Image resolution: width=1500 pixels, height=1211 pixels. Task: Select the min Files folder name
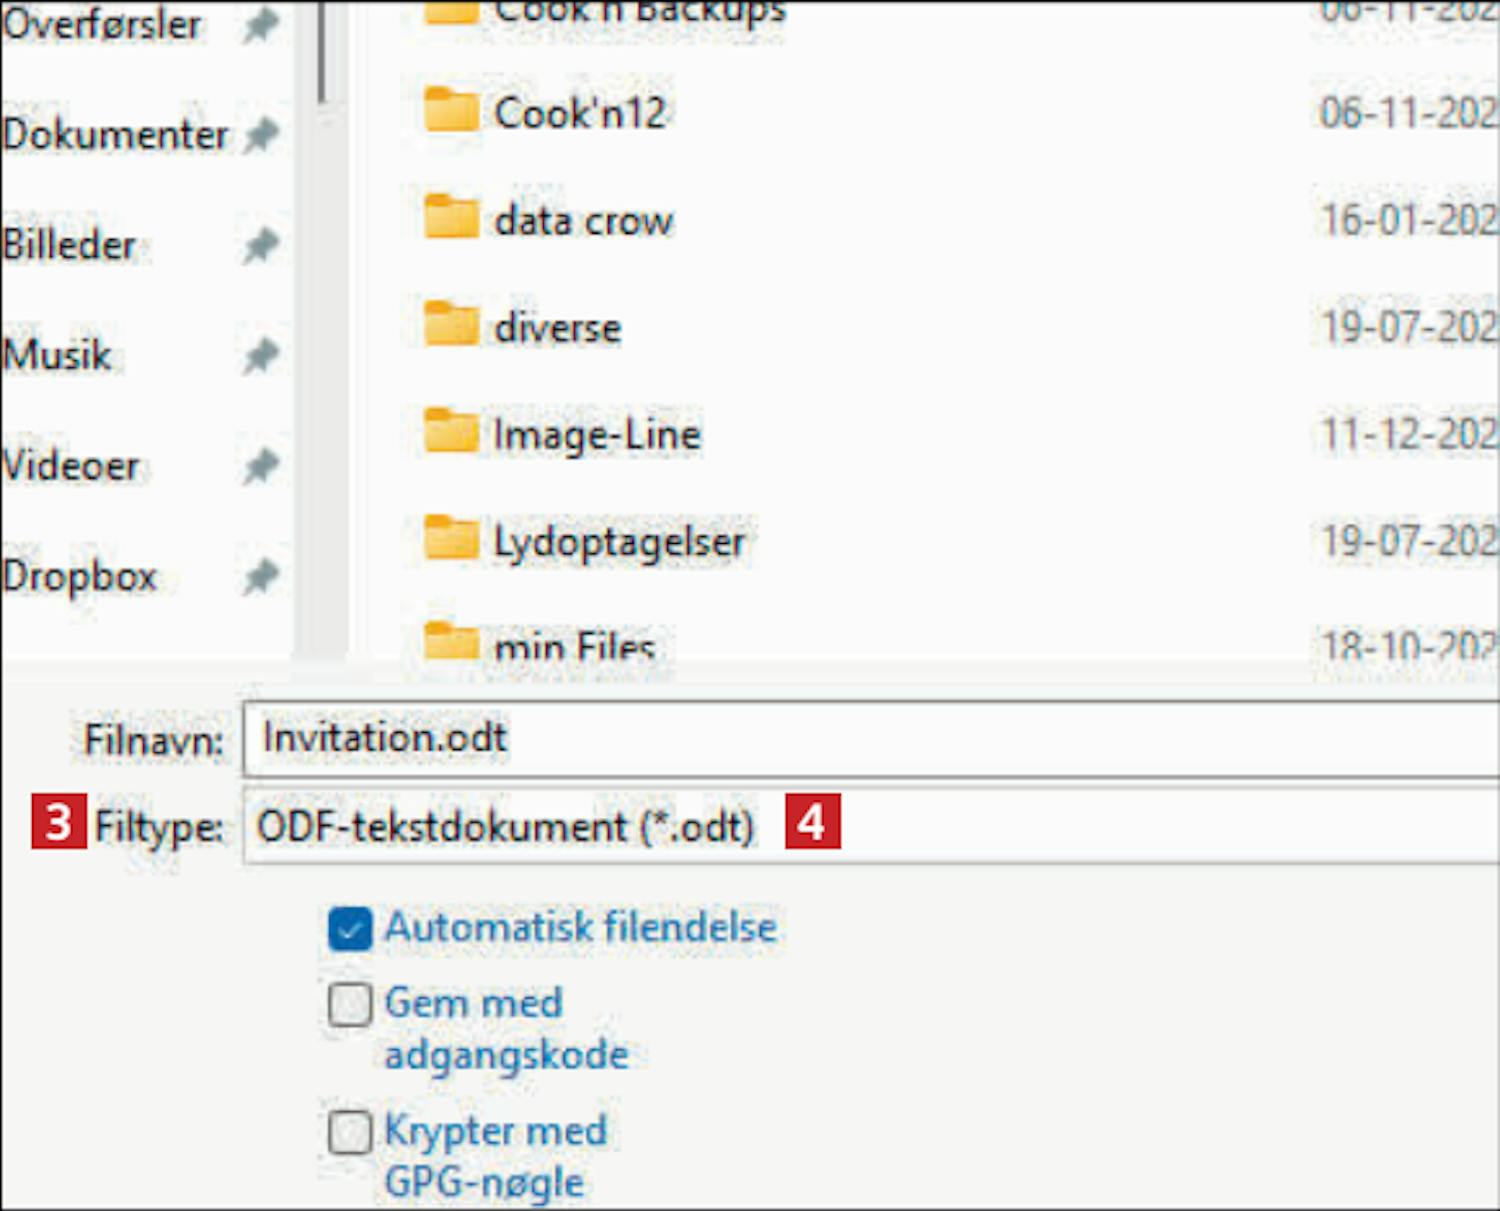click(x=574, y=646)
